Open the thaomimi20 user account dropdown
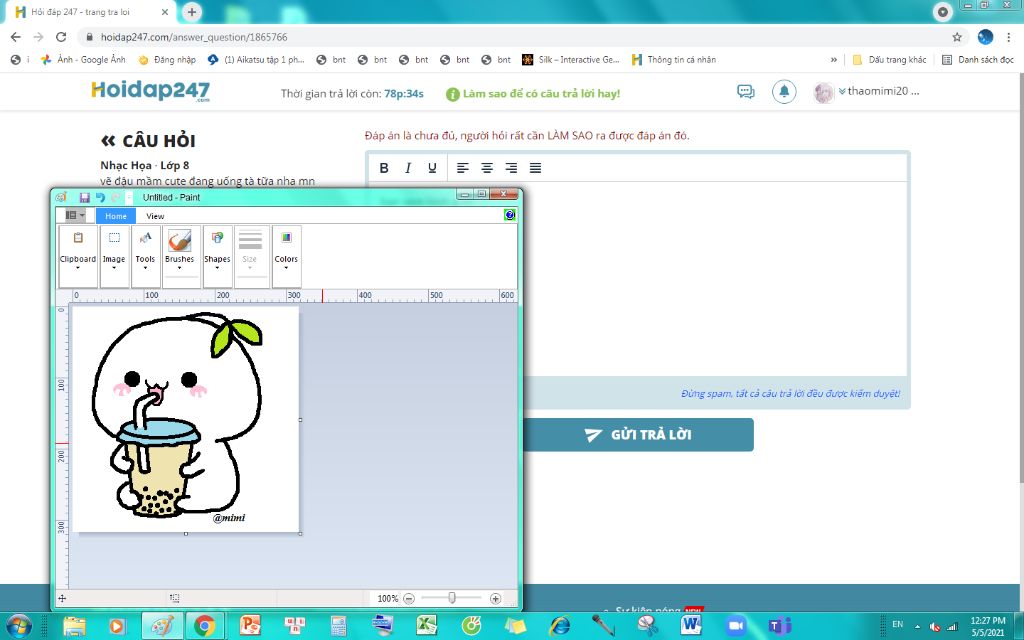The height and width of the screenshot is (640, 1024). pyautogui.click(x=867, y=91)
